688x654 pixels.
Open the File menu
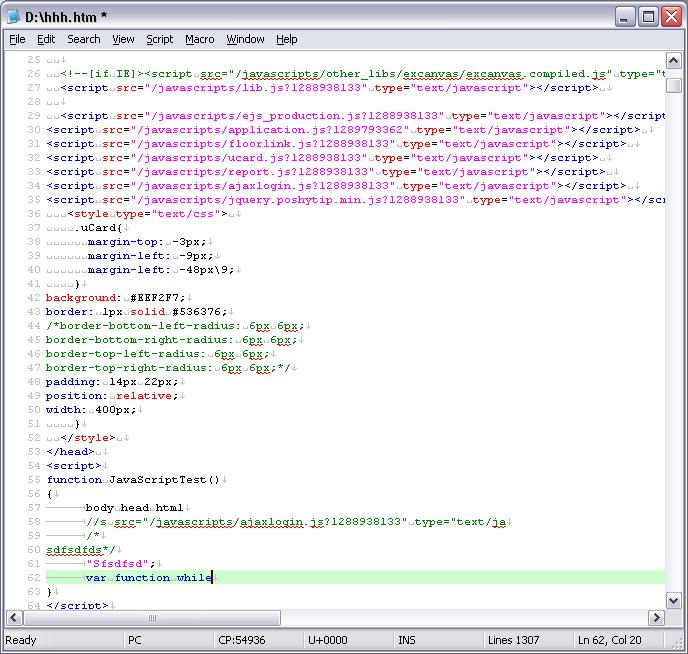pos(17,39)
